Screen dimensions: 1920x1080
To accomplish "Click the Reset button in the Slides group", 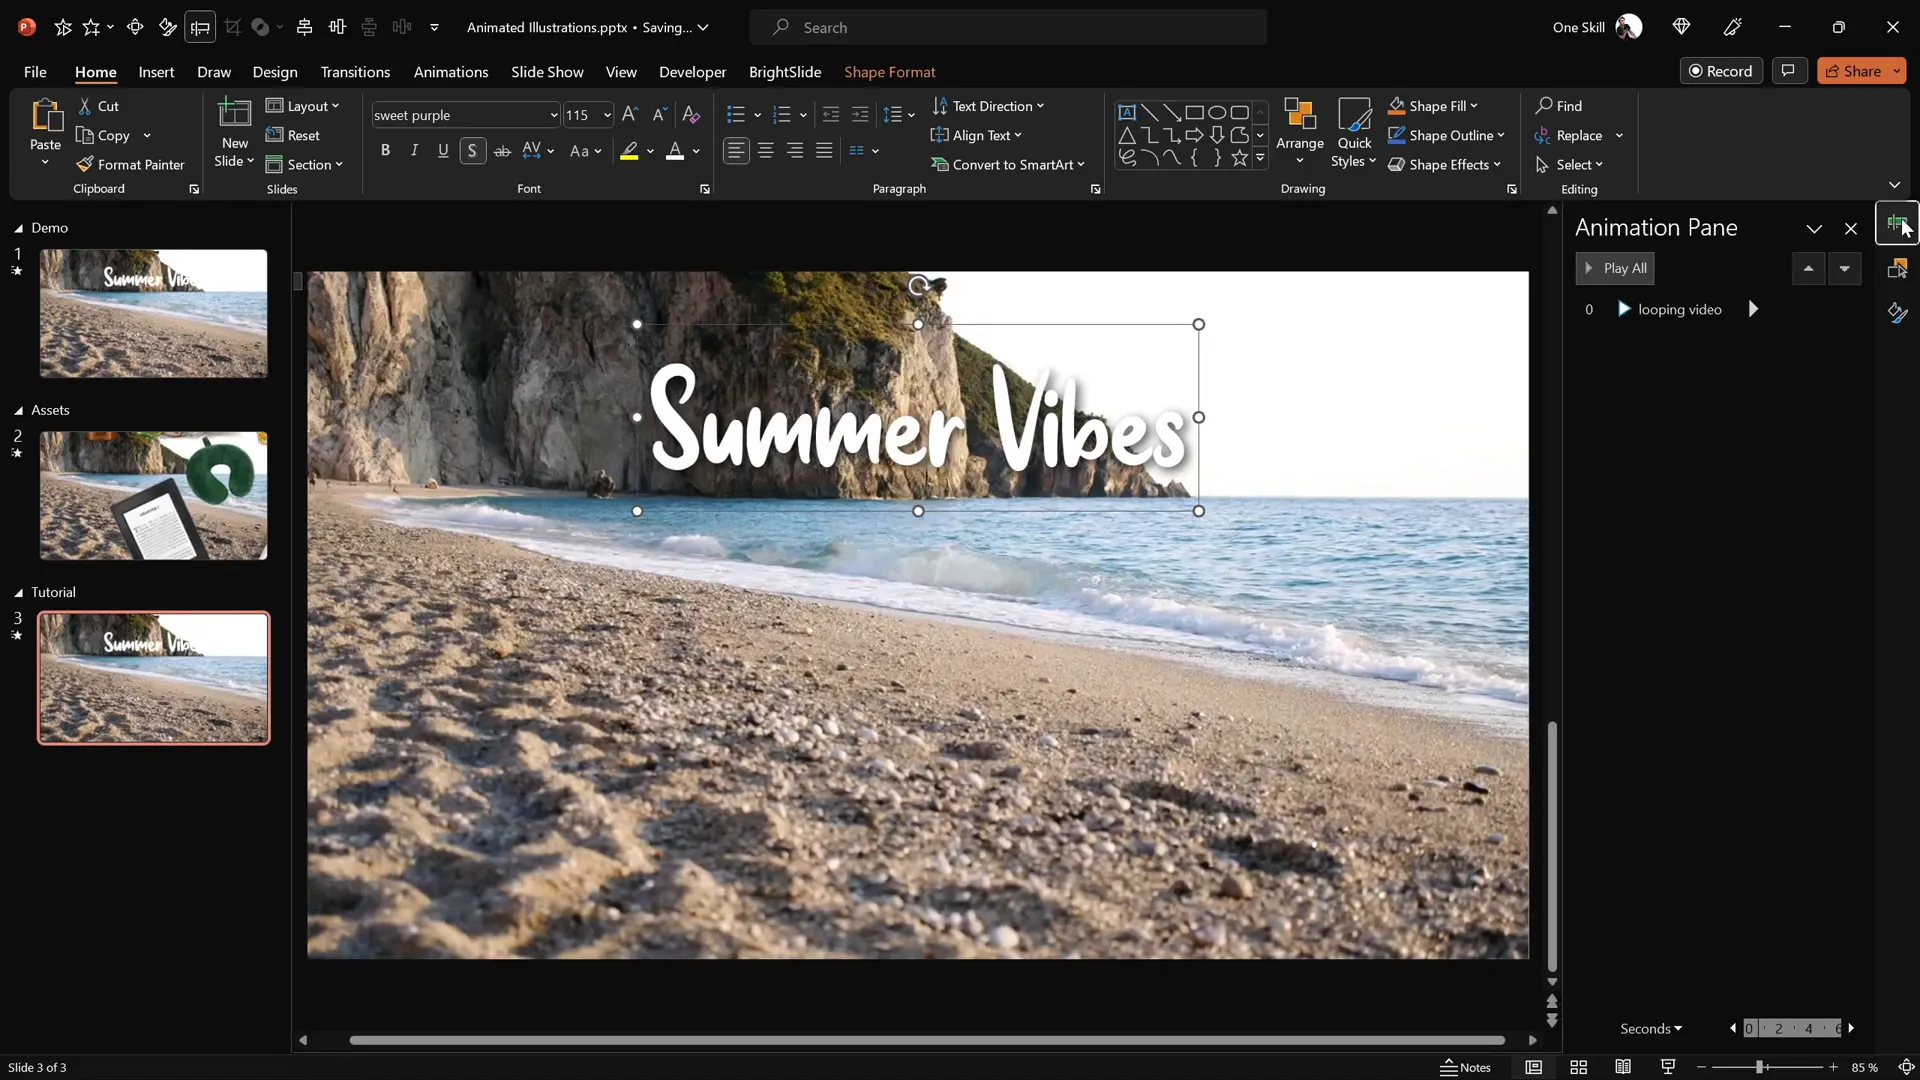I will (x=294, y=135).
